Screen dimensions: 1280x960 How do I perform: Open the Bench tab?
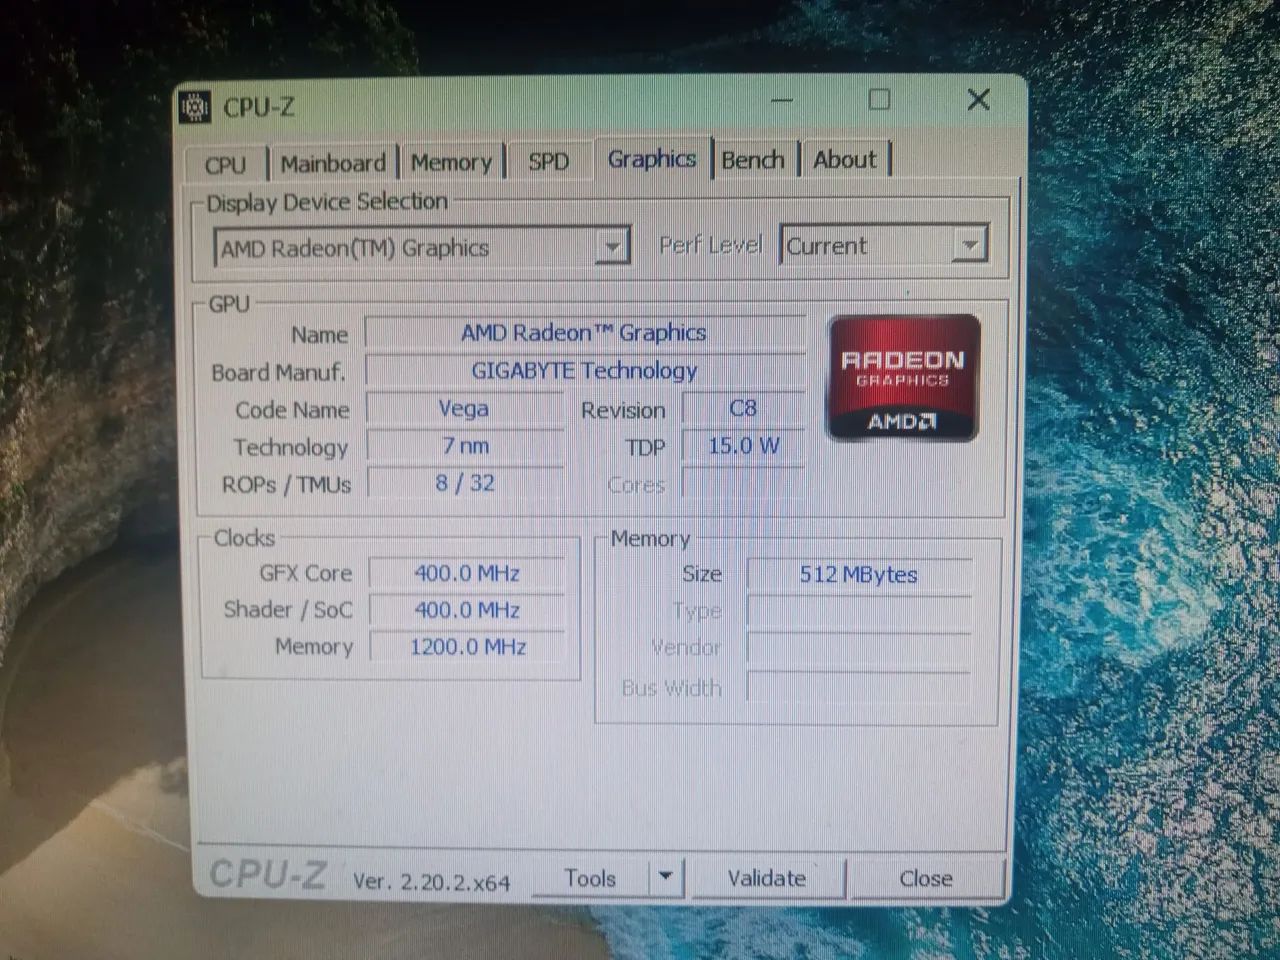(753, 160)
